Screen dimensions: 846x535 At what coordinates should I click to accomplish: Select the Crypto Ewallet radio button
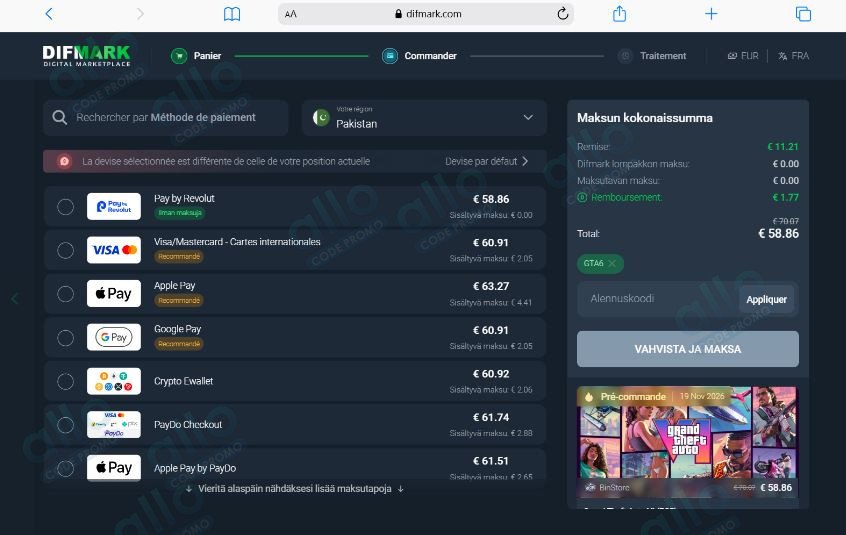click(65, 381)
